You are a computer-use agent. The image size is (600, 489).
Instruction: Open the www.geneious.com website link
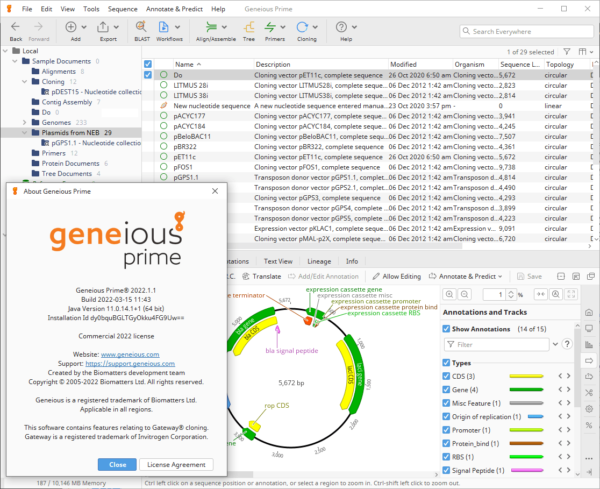click(130, 354)
